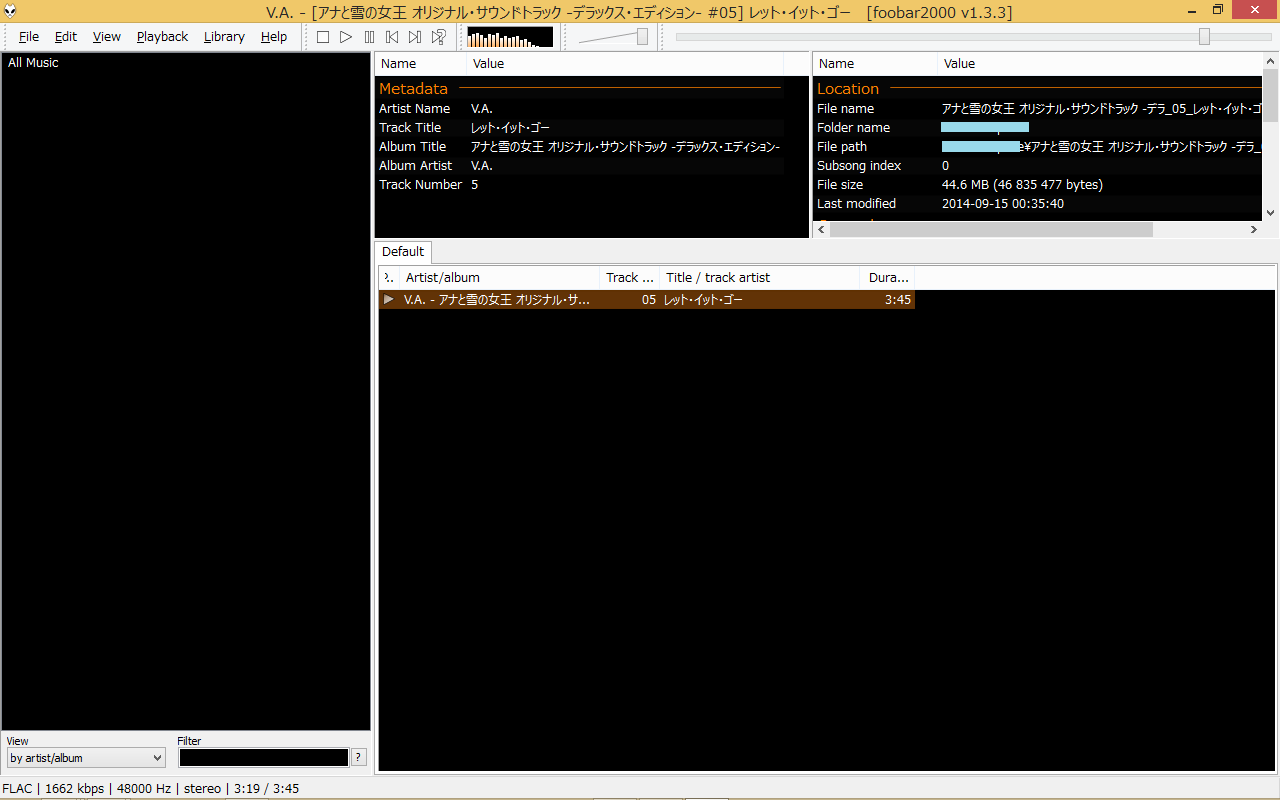Click the filter help '?' button
1280x800 pixels.
point(359,758)
